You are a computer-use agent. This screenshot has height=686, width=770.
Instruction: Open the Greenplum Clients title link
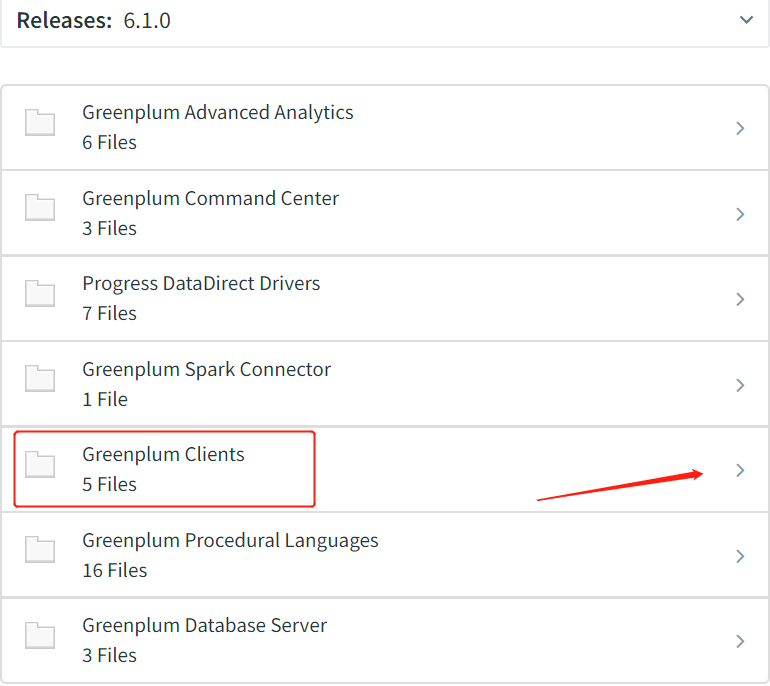[163, 455]
